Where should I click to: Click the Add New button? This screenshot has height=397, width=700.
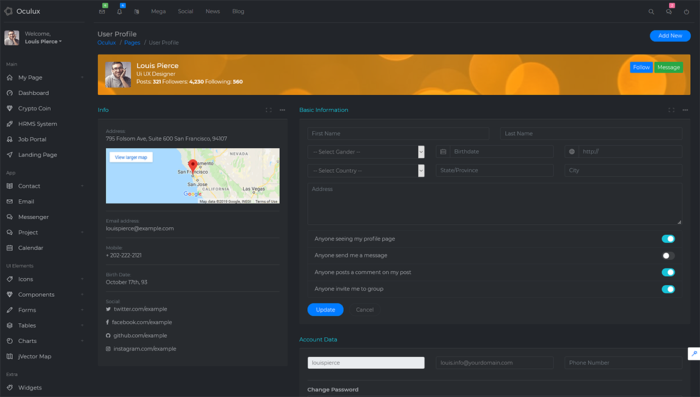click(670, 36)
